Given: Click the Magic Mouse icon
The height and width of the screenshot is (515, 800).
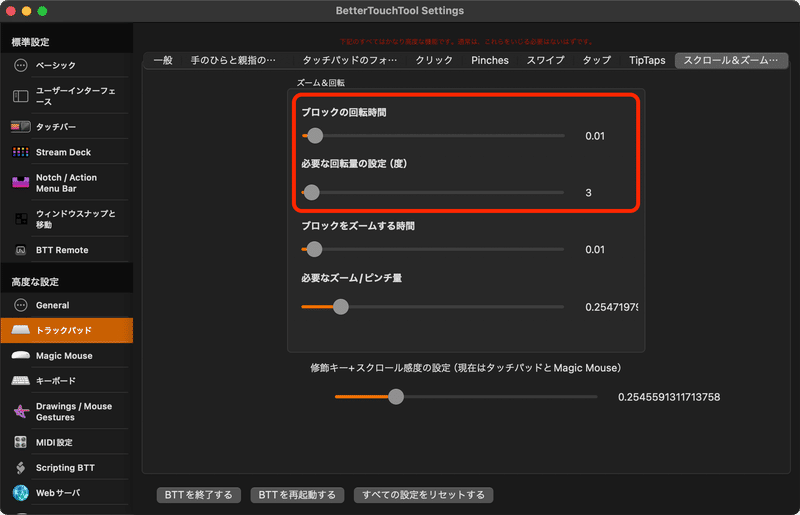Looking at the screenshot, I should point(20,355).
